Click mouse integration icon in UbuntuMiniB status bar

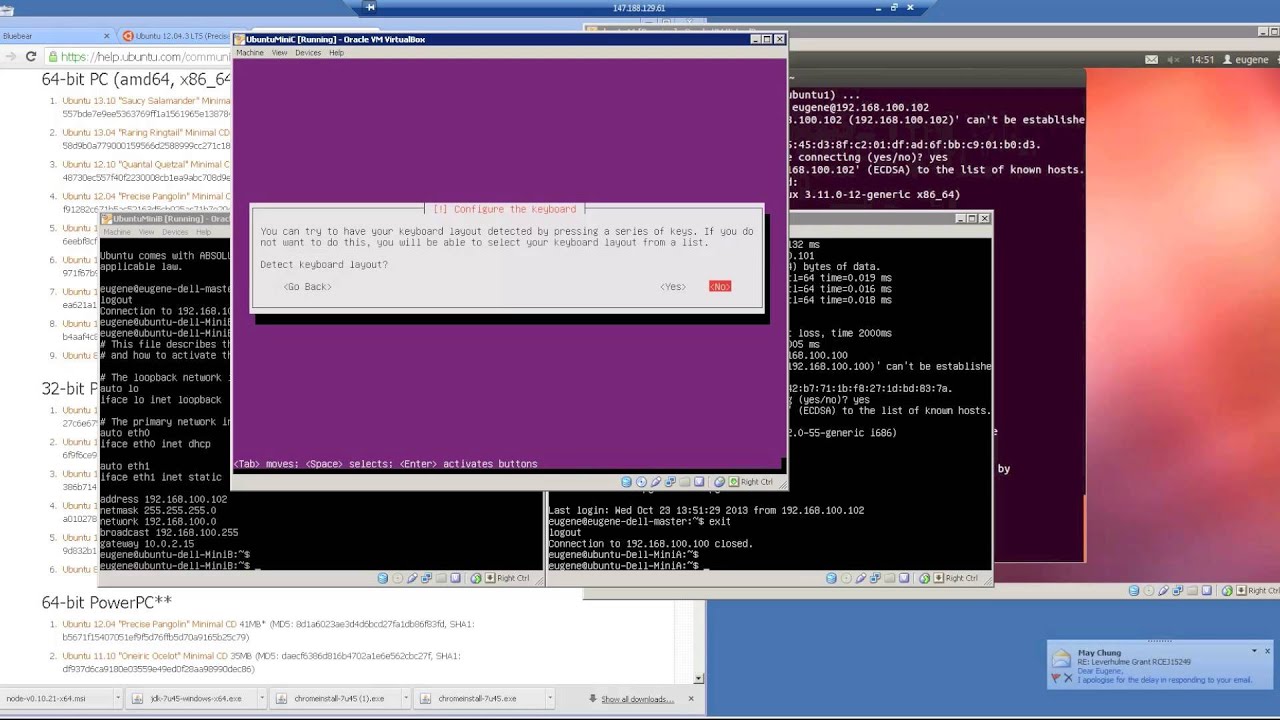pyautogui.click(x=475, y=578)
